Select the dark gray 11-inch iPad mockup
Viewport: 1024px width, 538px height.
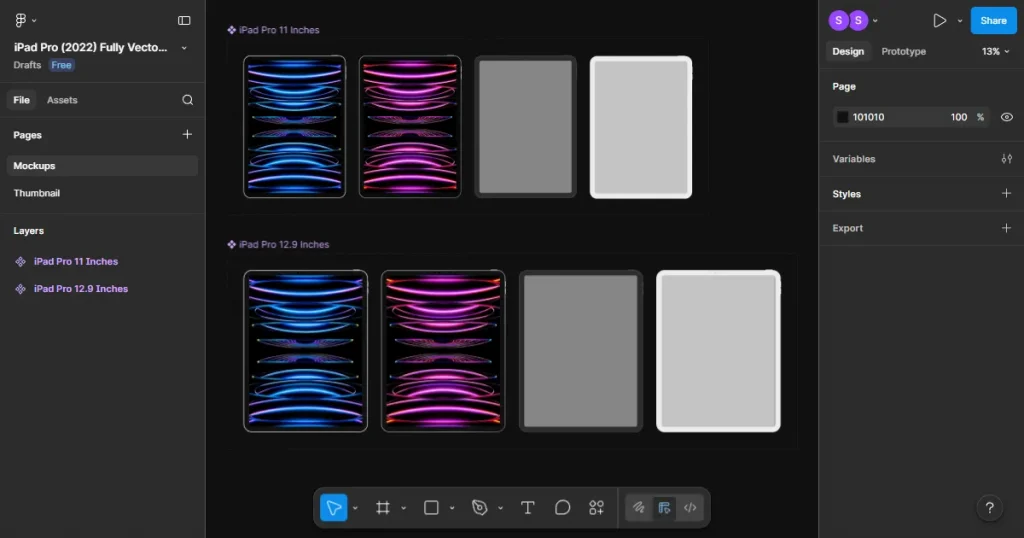click(x=525, y=127)
